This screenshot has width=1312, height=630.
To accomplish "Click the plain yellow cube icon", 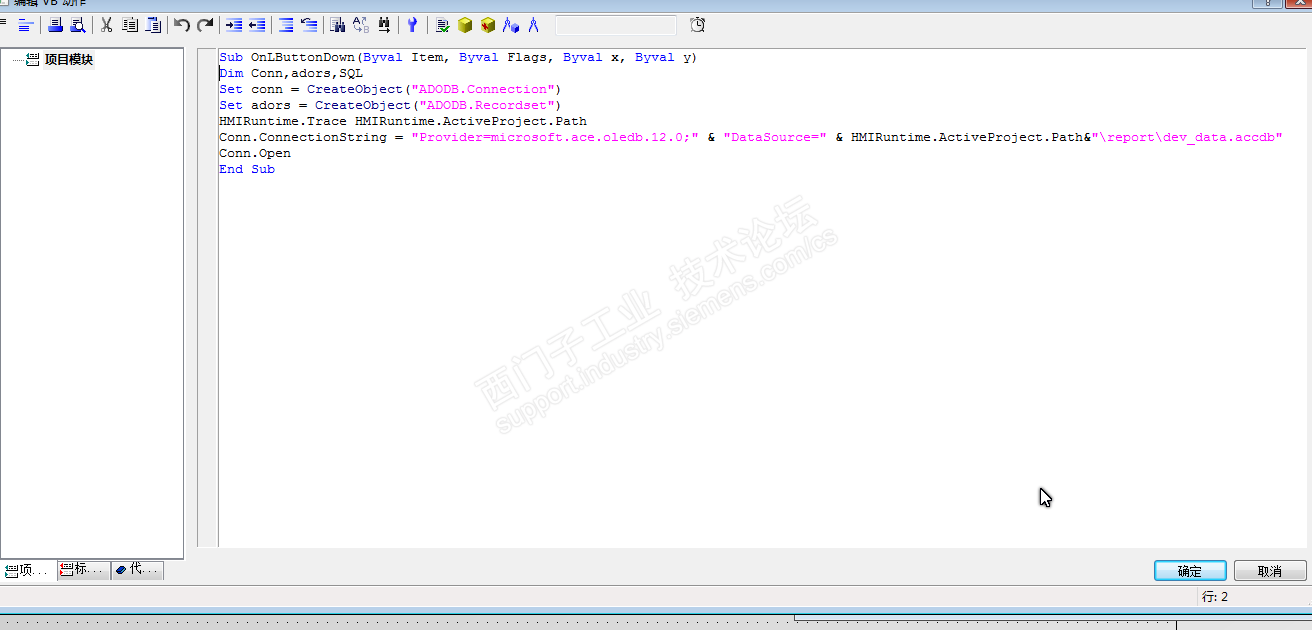I will 465,25.
